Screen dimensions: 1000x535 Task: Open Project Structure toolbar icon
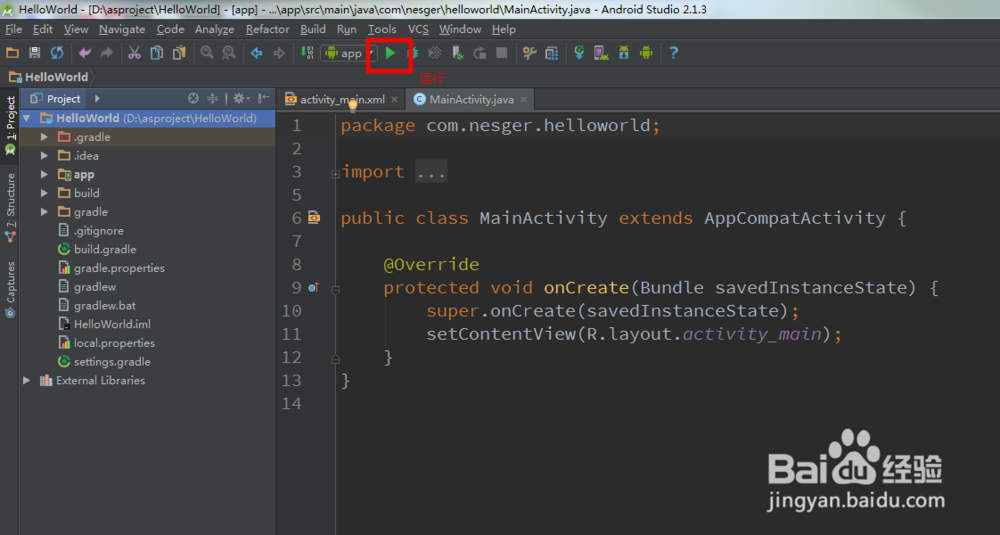pyautogui.click(x=529, y=53)
